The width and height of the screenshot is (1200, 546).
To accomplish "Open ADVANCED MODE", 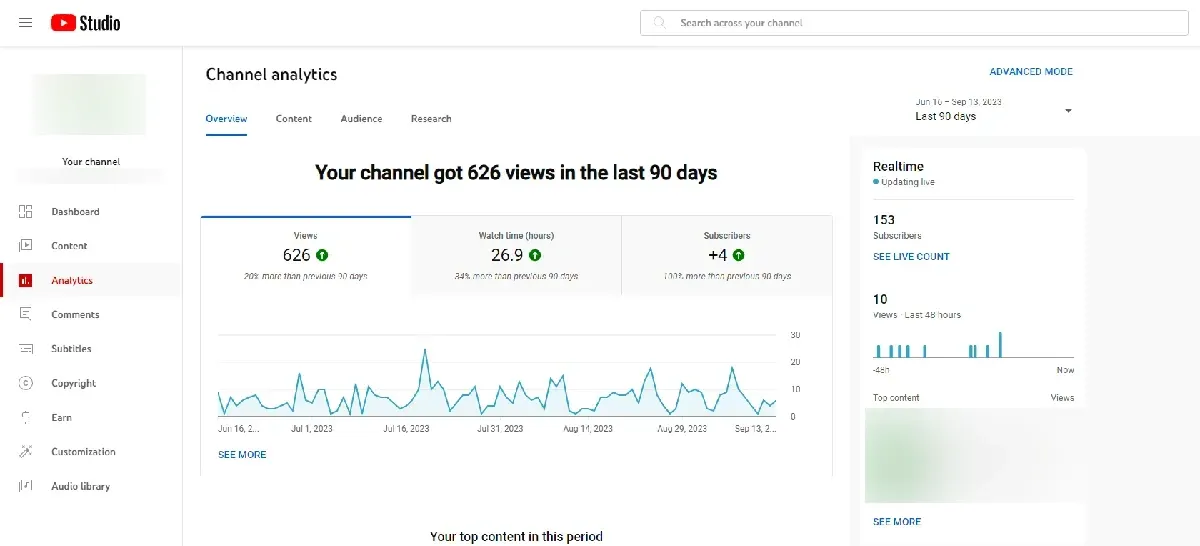I will point(1031,72).
